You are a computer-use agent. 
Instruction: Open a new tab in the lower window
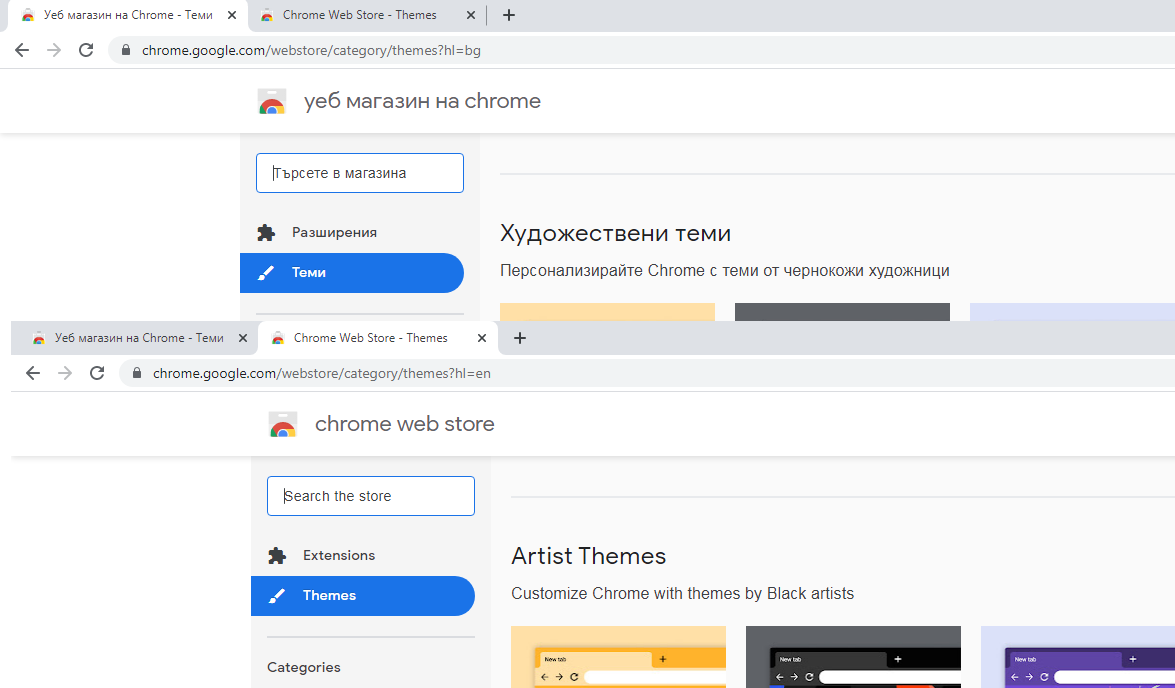tap(520, 338)
